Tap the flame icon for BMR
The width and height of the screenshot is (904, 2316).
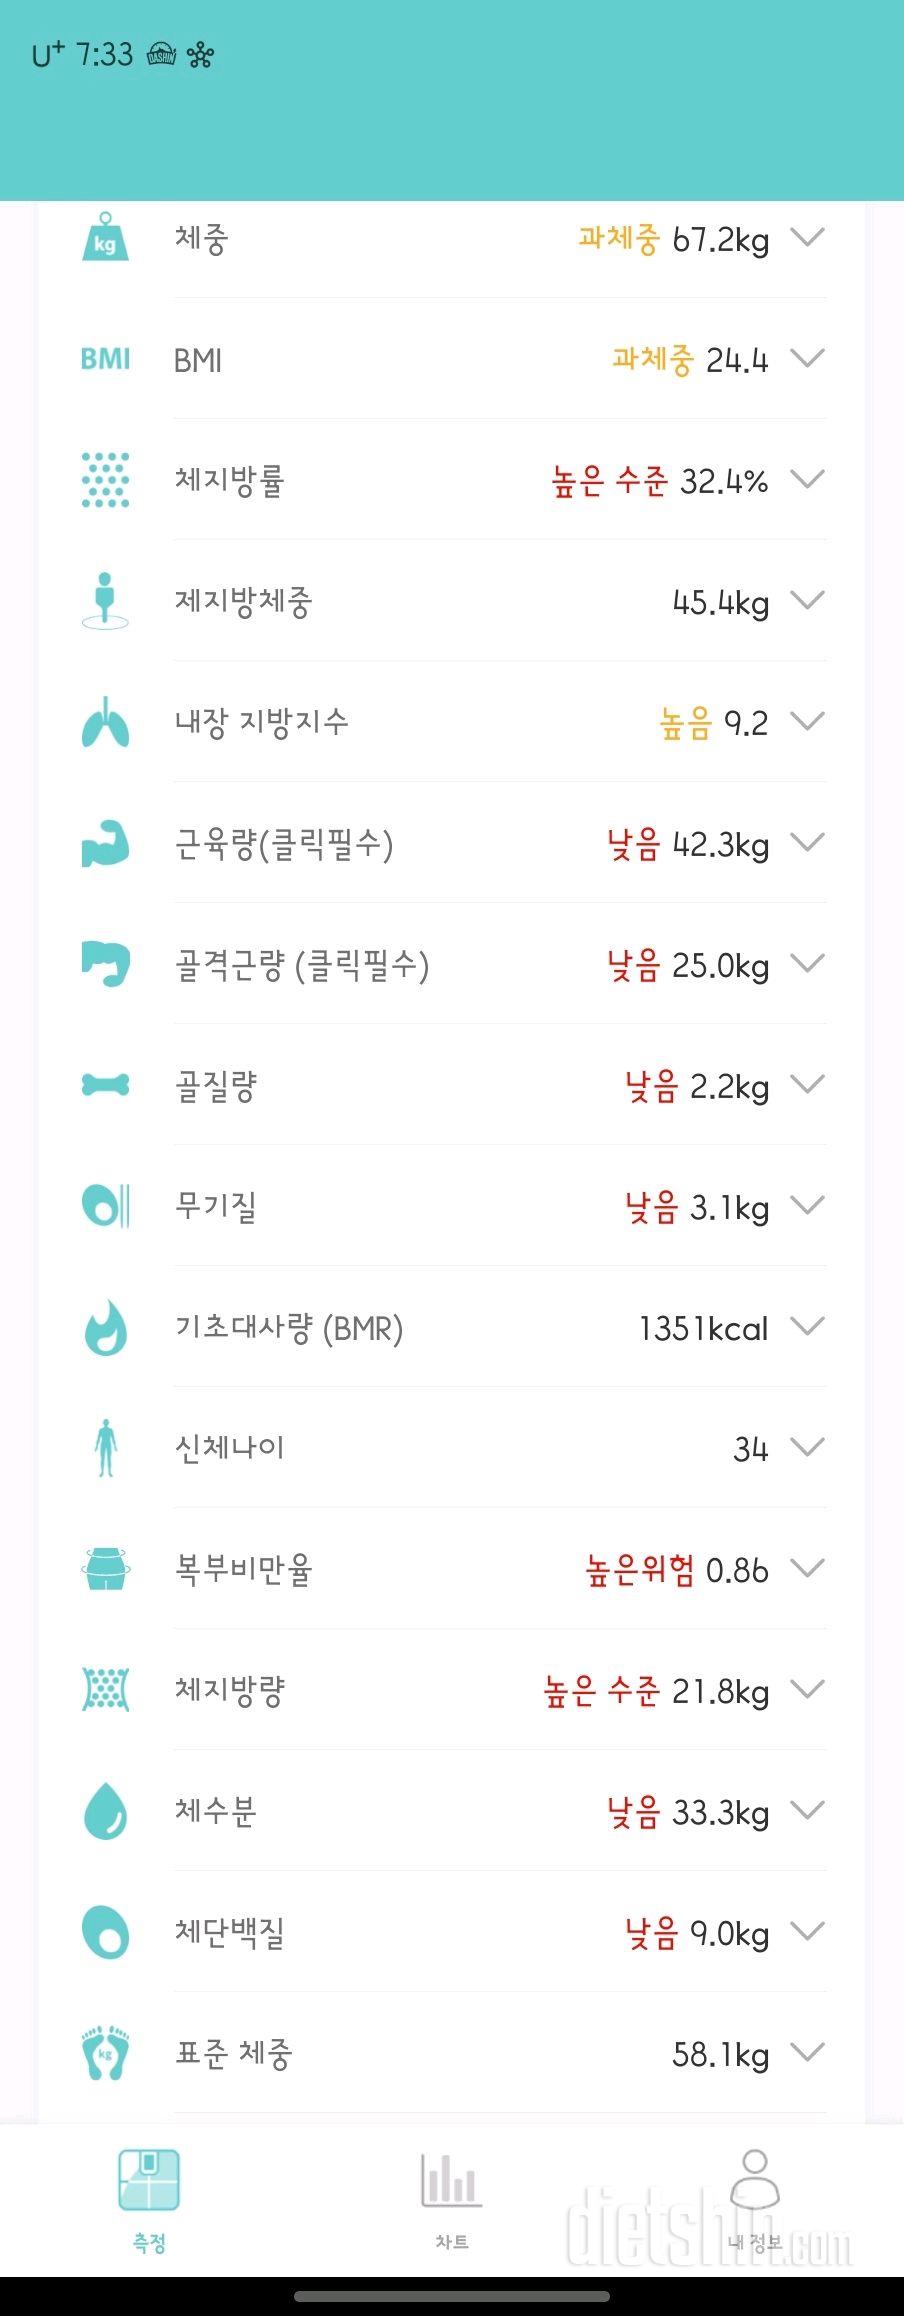(x=105, y=1328)
